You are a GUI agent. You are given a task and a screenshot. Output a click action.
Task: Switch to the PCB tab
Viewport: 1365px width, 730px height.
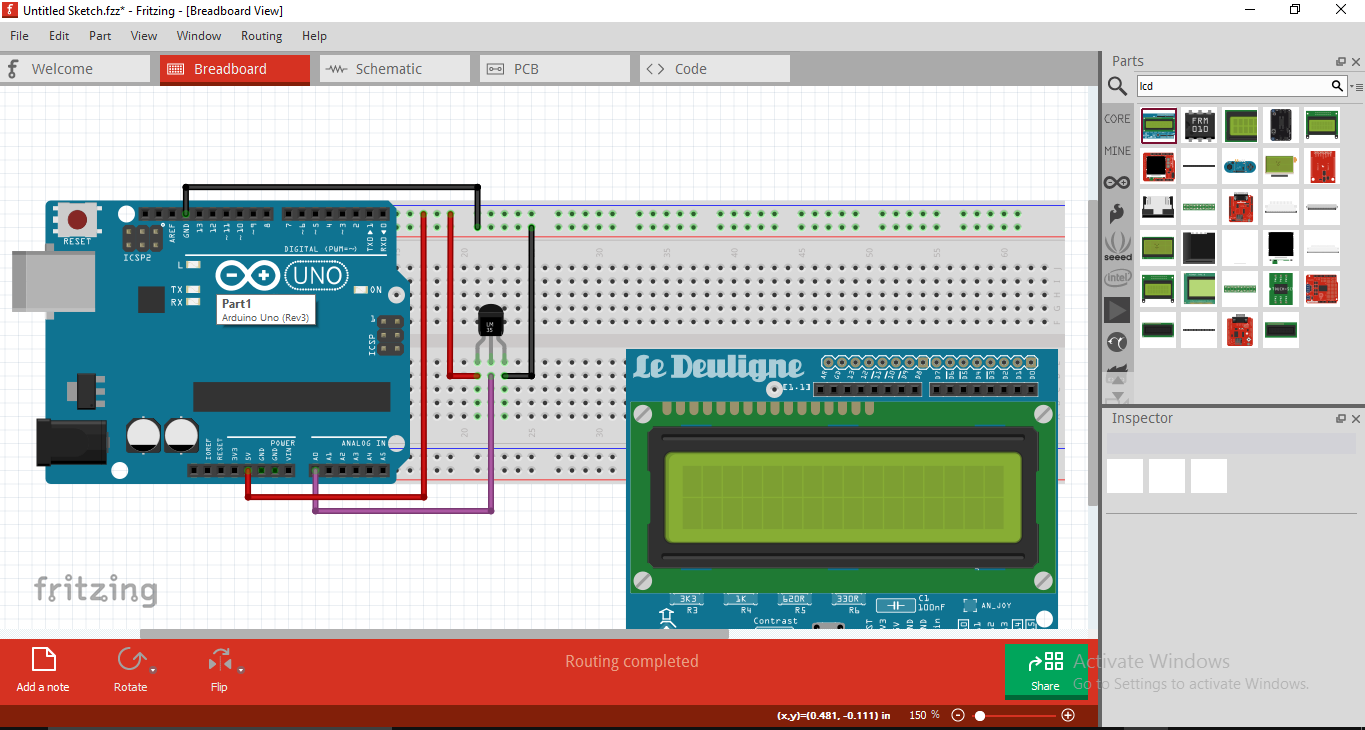pos(555,69)
